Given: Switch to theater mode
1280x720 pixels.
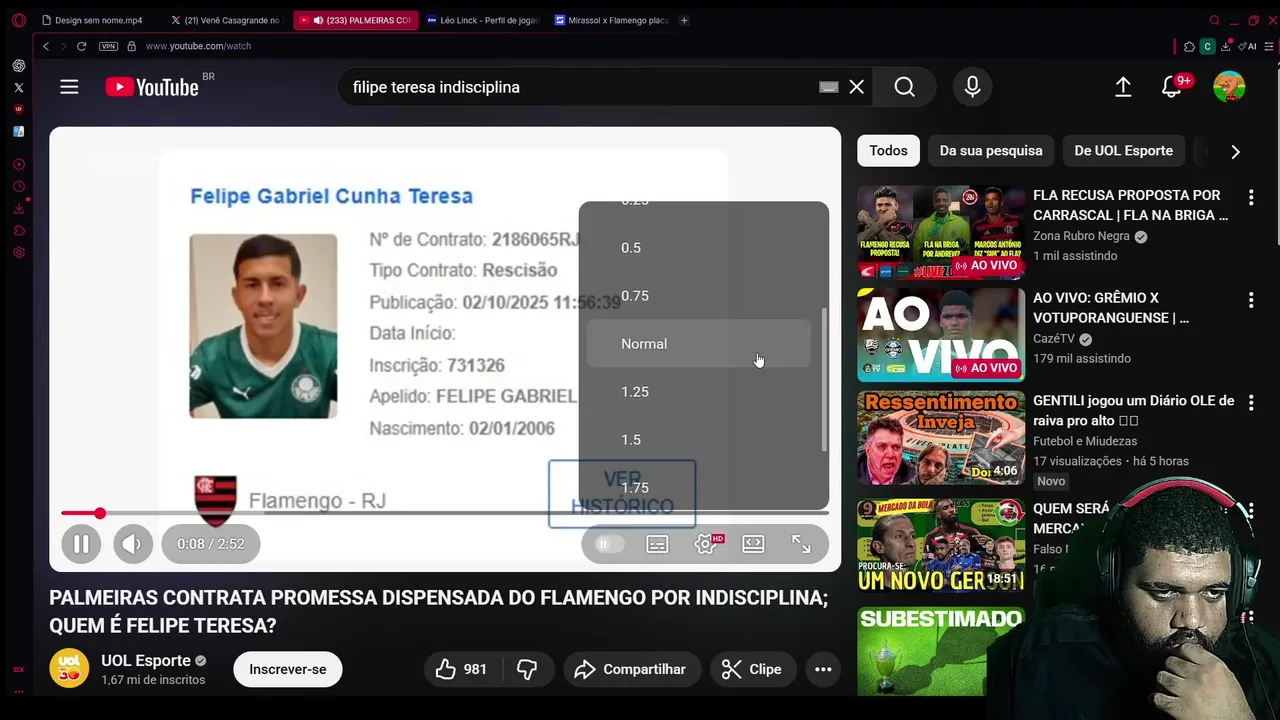Looking at the screenshot, I should click(x=753, y=544).
